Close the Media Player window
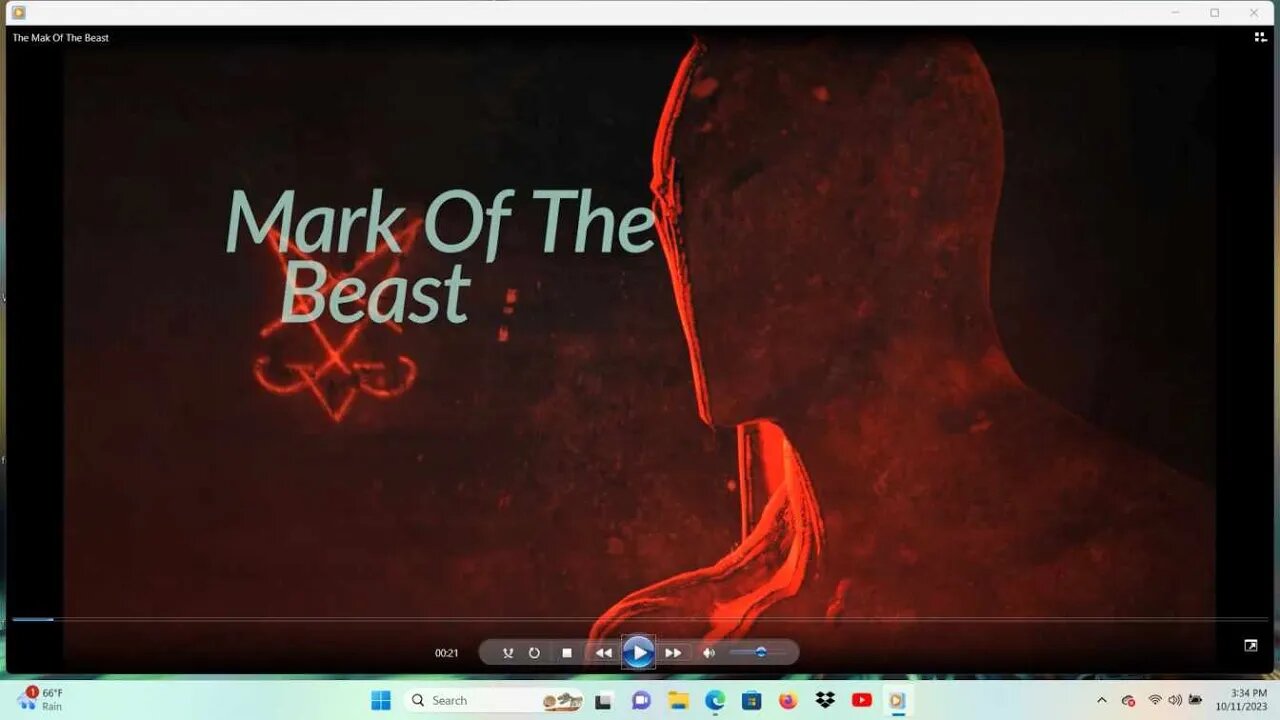 pos(1254,12)
